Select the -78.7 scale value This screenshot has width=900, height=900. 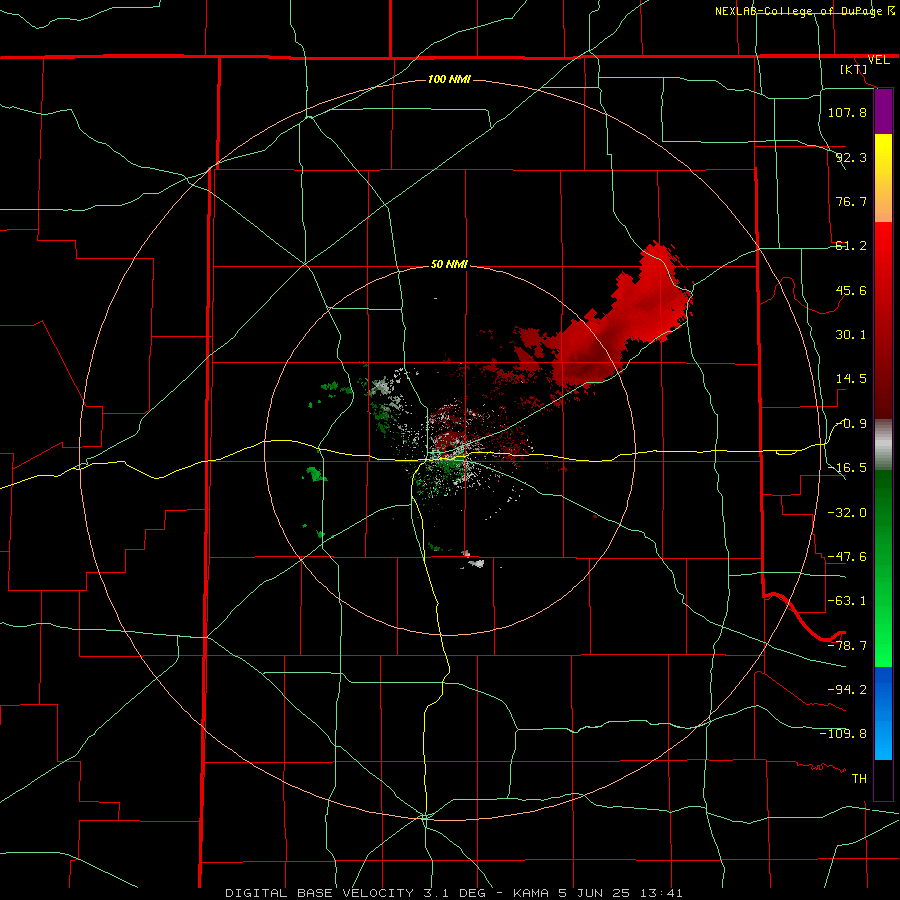[847, 646]
